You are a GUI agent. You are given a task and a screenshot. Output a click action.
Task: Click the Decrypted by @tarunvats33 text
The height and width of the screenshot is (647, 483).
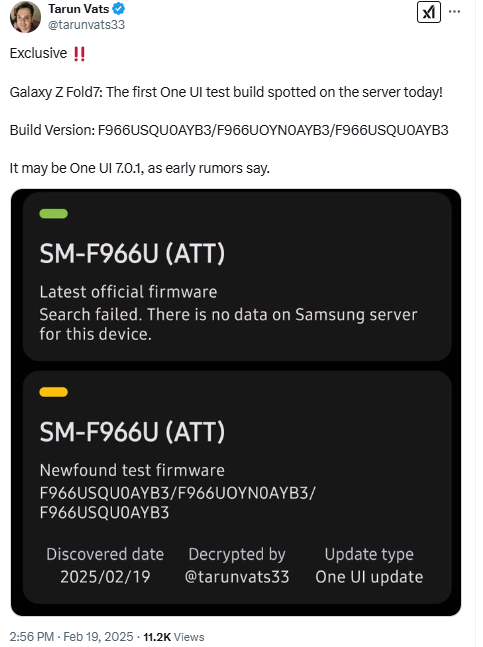pyautogui.click(x=237, y=565)
